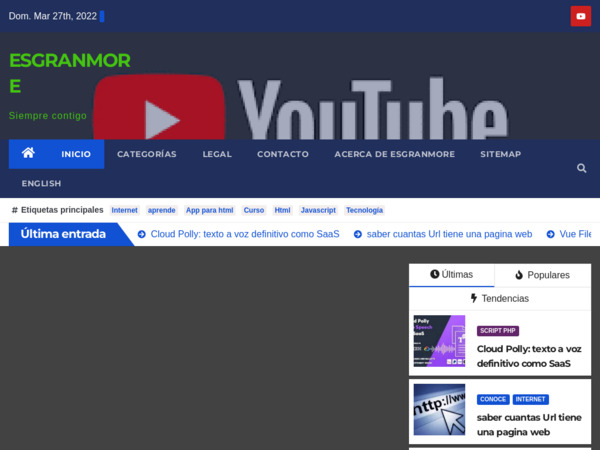The image size is (600, 450).
Task: Select the Tendencias tab
Action: pyautogui.click(x=500, y=298)
